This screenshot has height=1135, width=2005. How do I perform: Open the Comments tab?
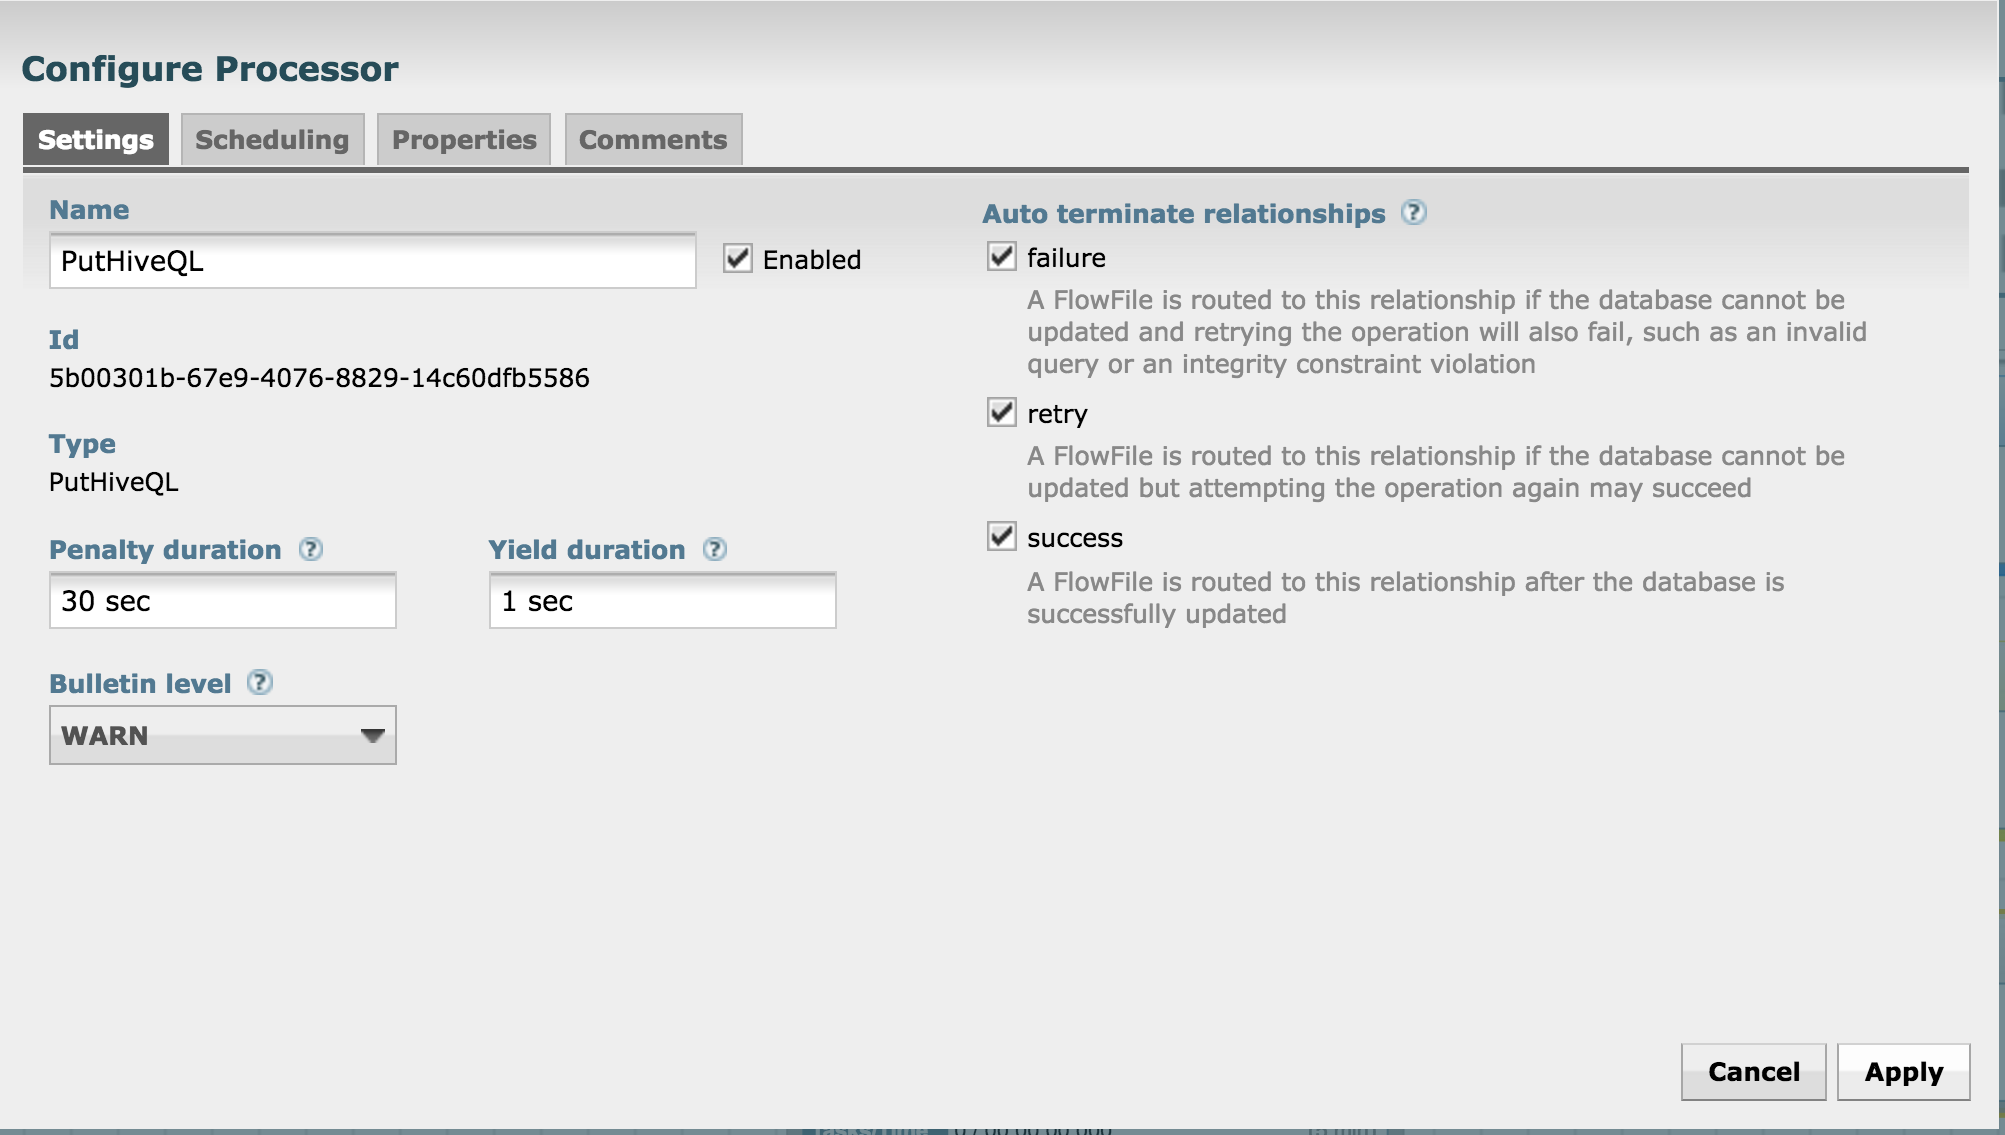point(653,139)
